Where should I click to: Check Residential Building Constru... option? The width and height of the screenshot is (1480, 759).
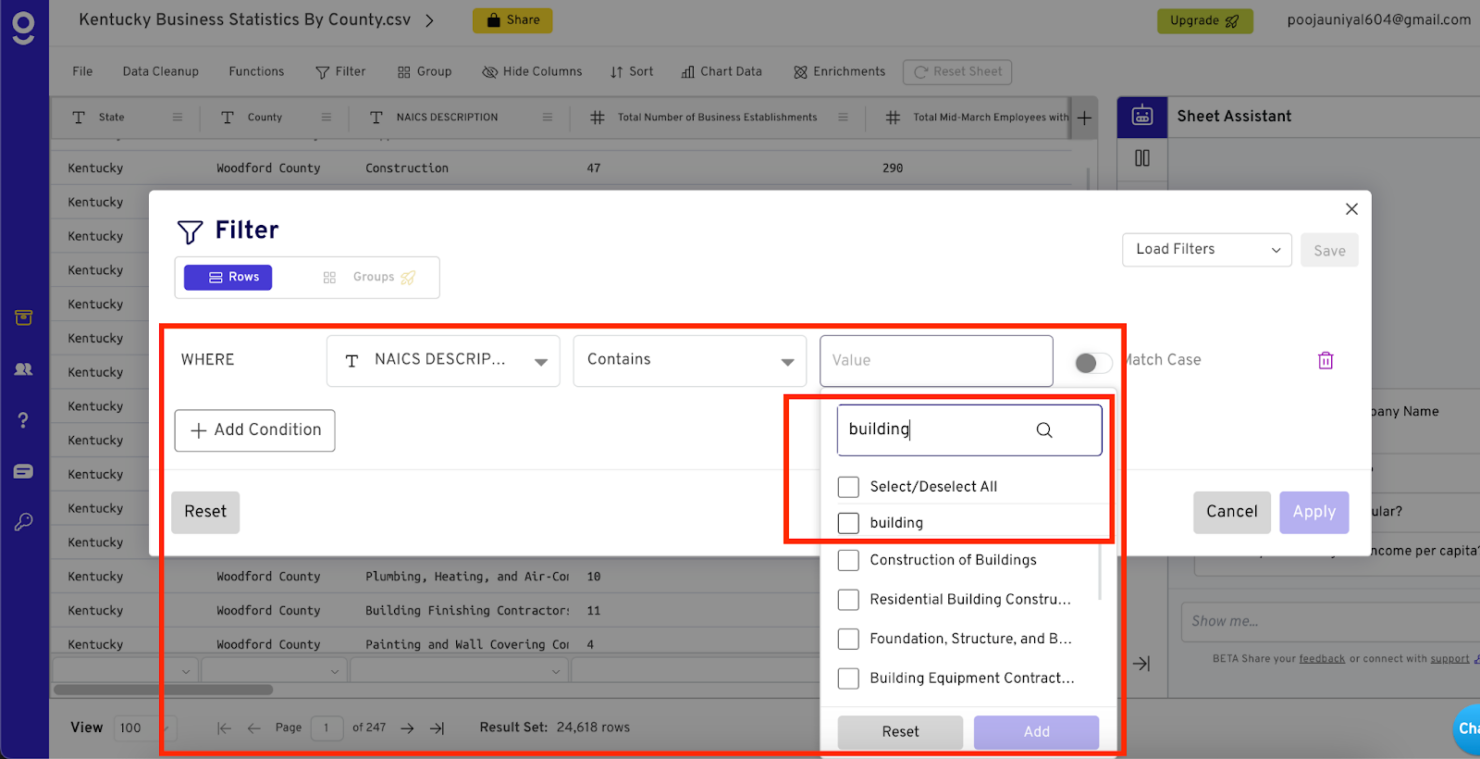click(848, 600)
